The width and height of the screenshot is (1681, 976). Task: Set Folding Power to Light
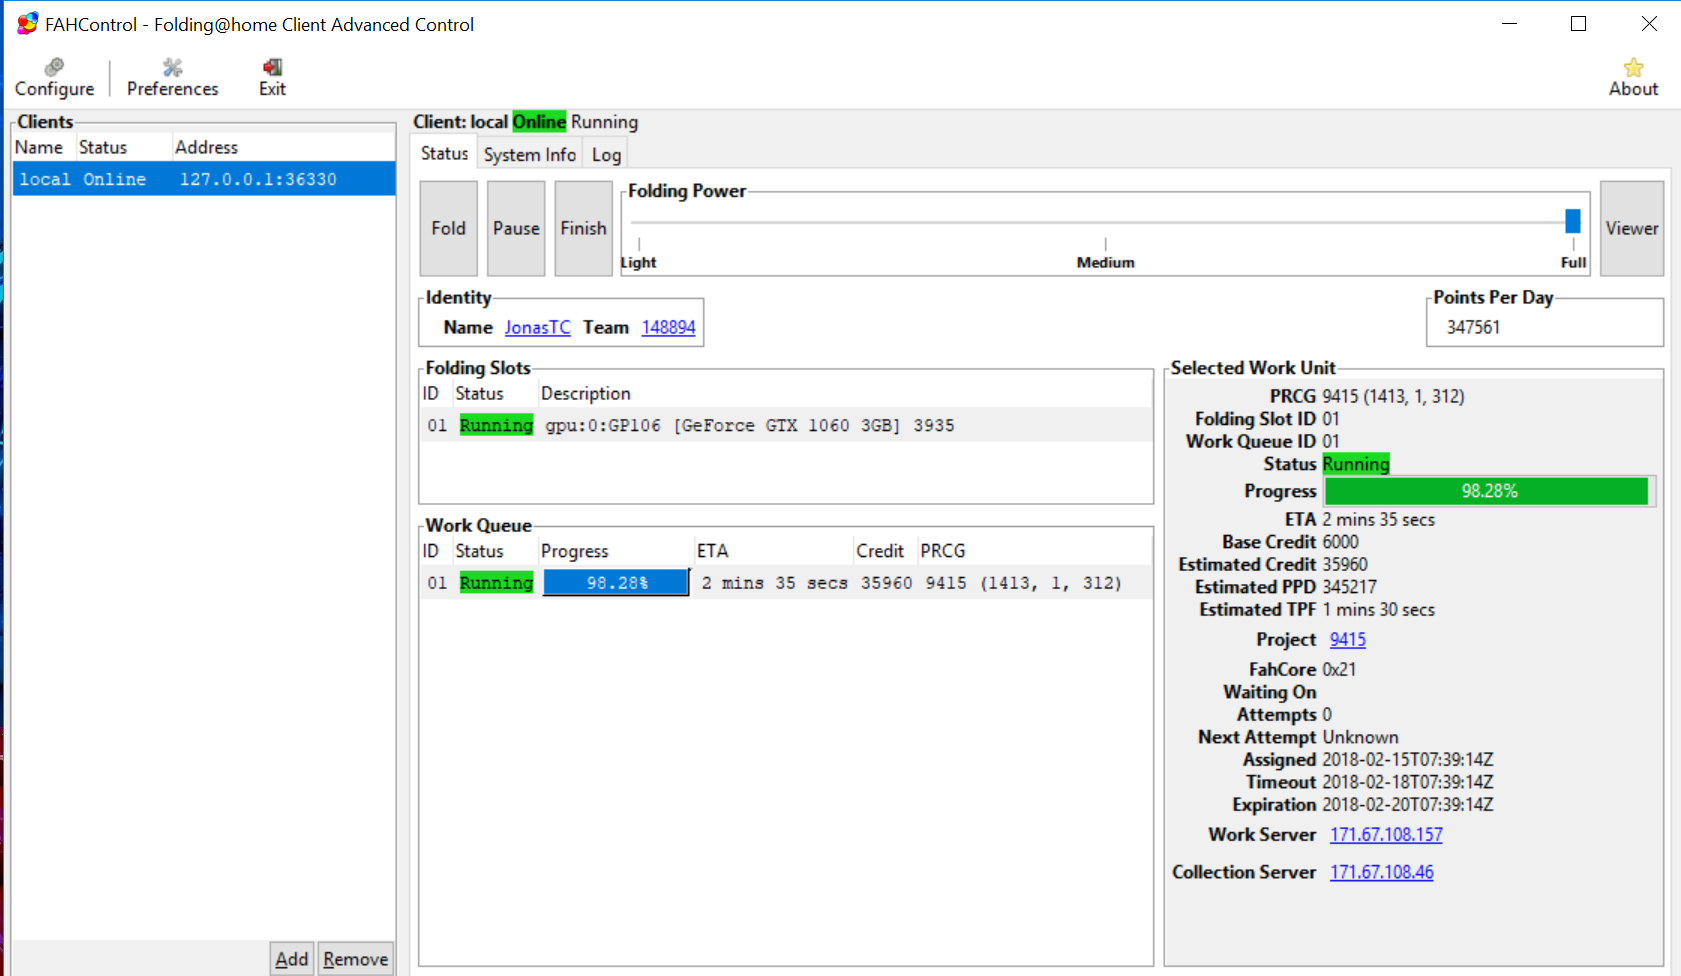pos(639,262)
